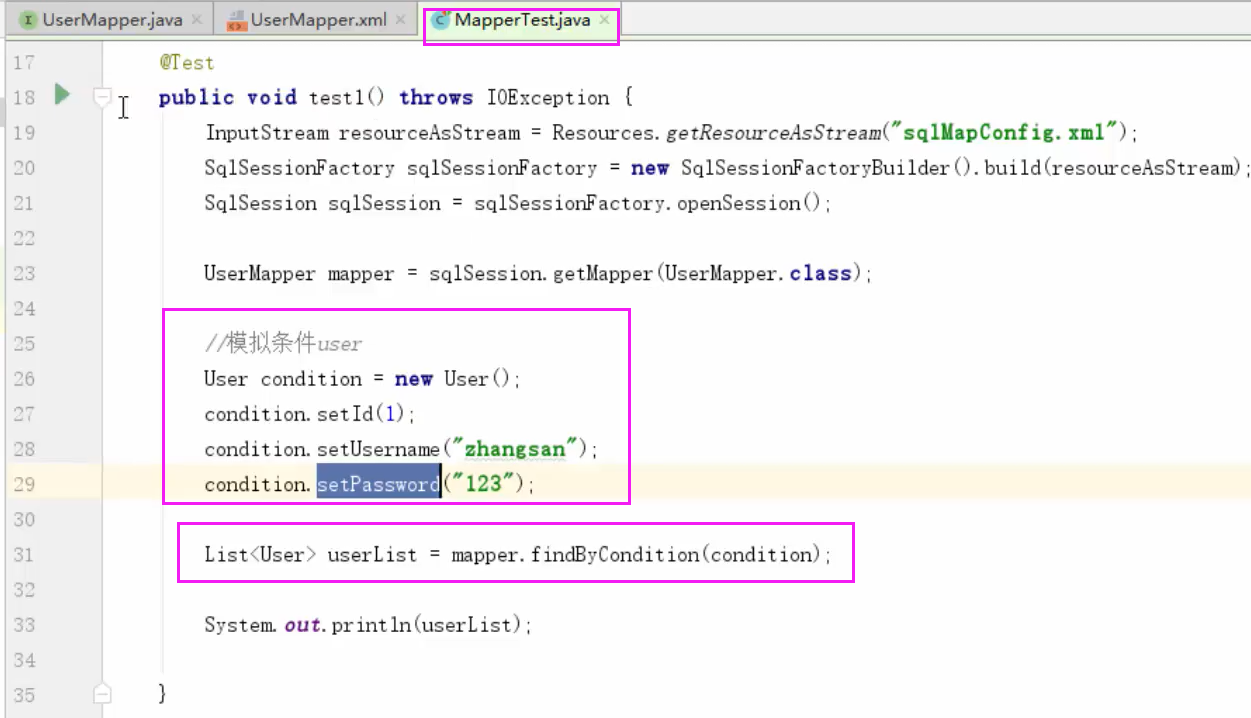
Task: Click line number 29 in the gutter
Action: pos(24,484)
